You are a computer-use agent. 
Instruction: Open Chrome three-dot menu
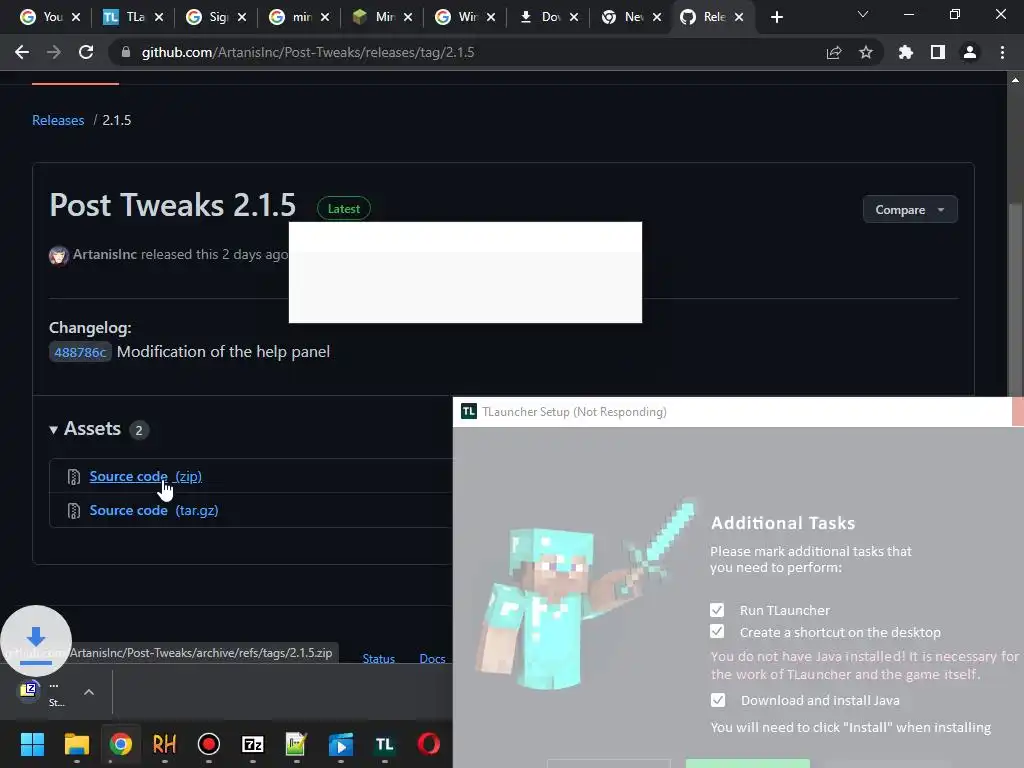[1002, 52]
